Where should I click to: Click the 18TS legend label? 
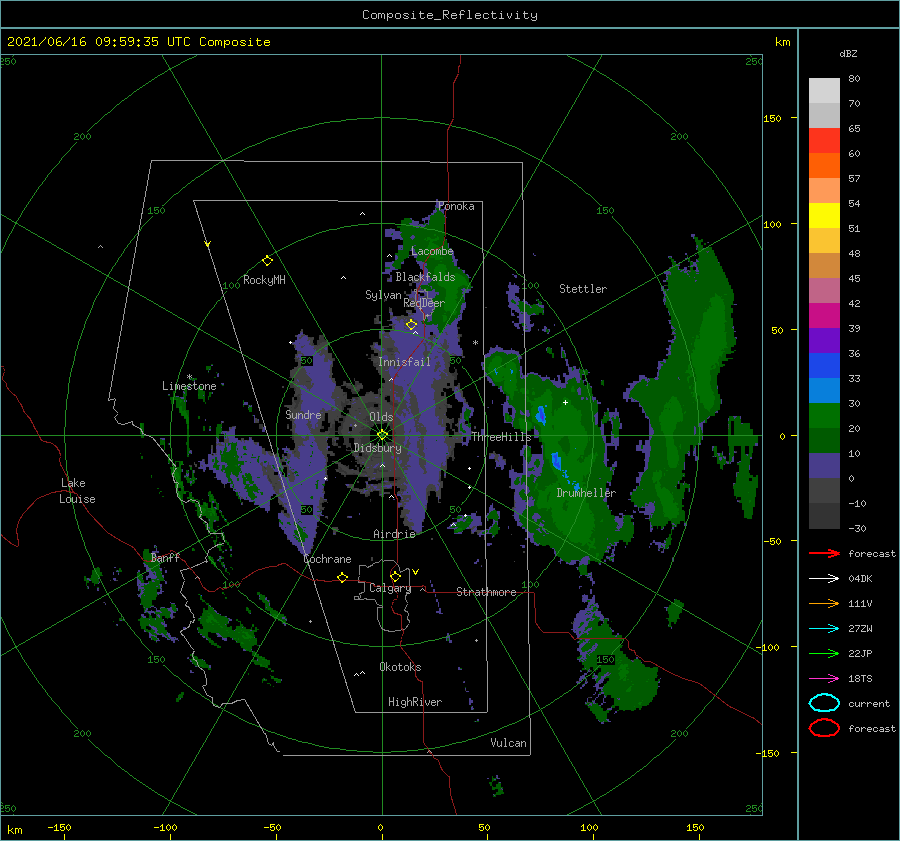coord(860,679)
